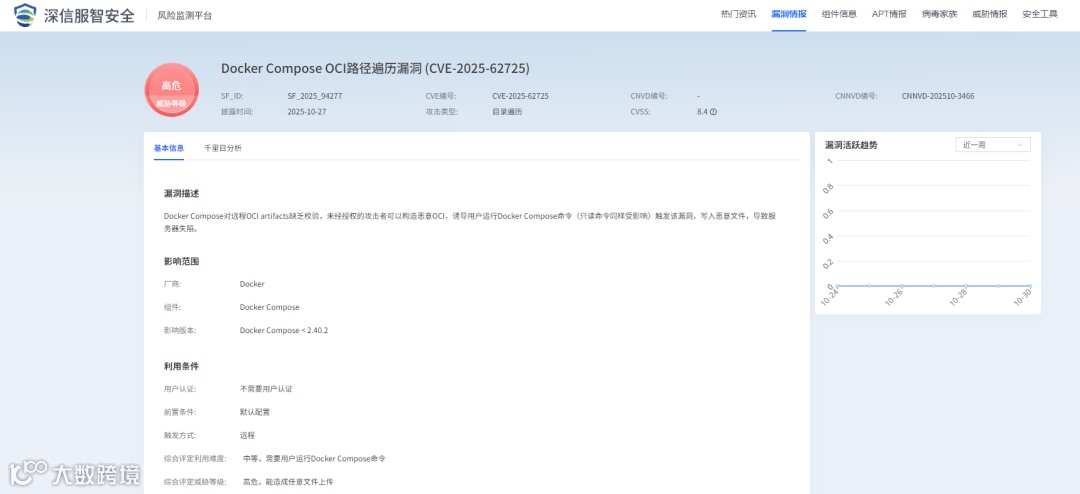Click the version text Docker Compose < 2.40.2

[284, 330]
